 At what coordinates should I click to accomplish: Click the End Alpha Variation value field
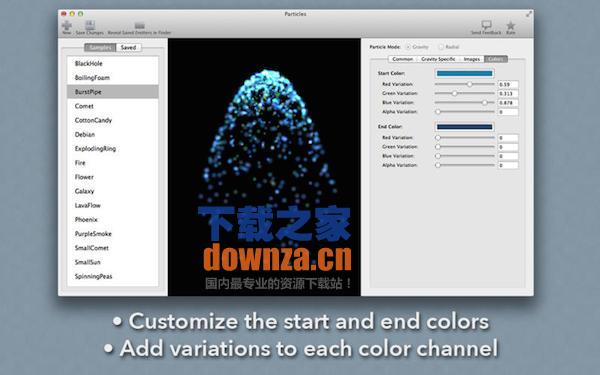pyautogui.click(x=508, y=165)
